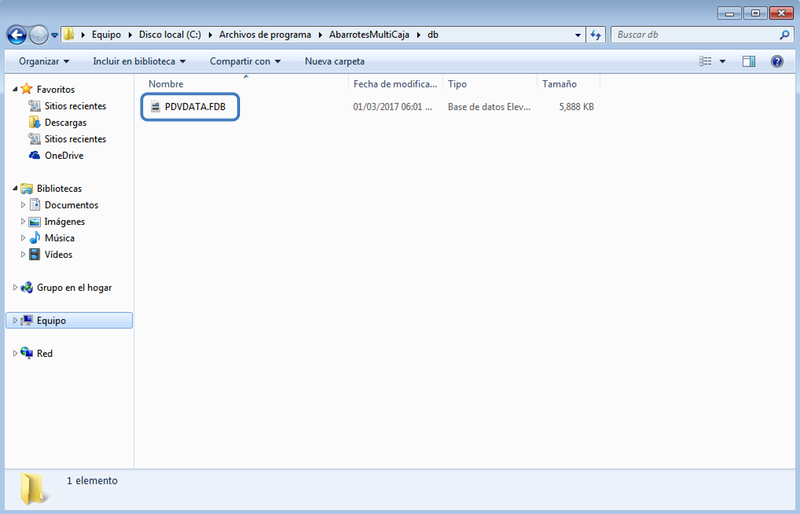Open the Documentos library
The width and height of the screenshot is (800, 514).
tap(71, 205)
